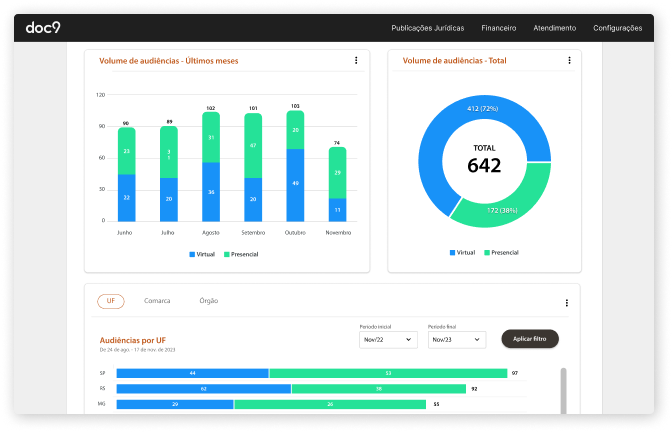
Task: Click SP presencial bar showing 53
Action: tap(388, 373)
